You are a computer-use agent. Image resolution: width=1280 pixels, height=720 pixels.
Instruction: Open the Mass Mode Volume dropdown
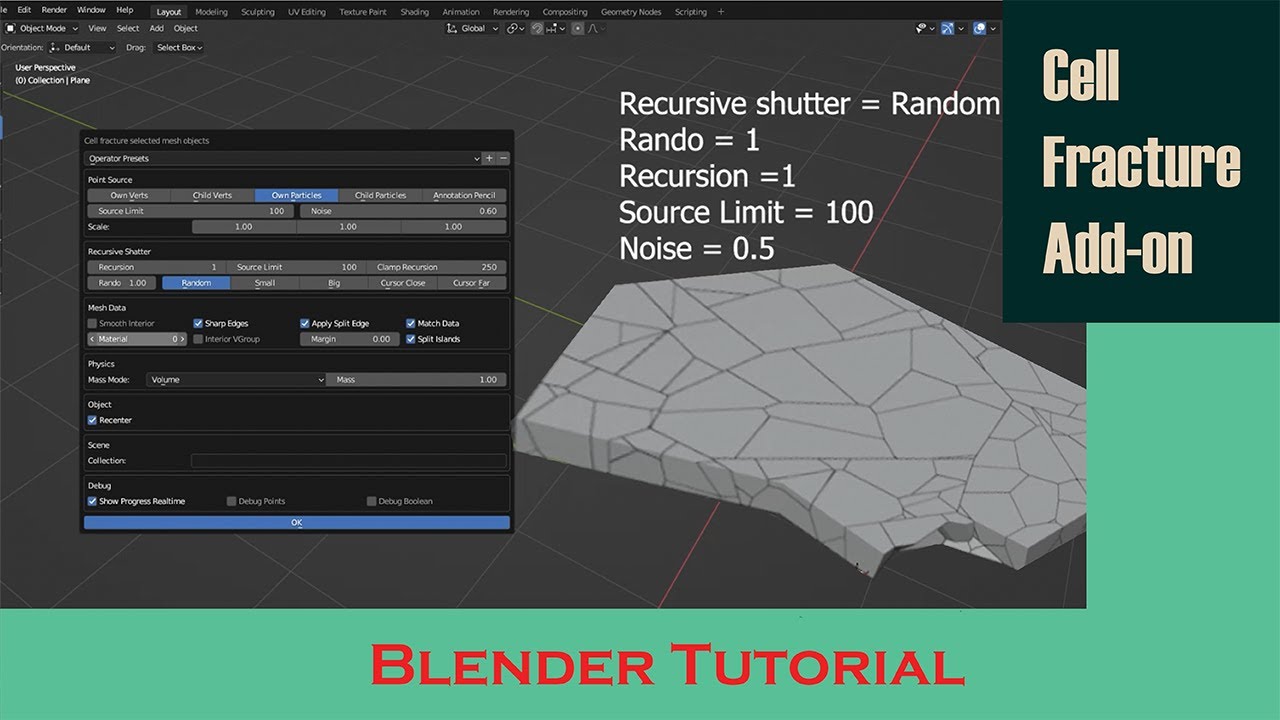tap(236, 380)
